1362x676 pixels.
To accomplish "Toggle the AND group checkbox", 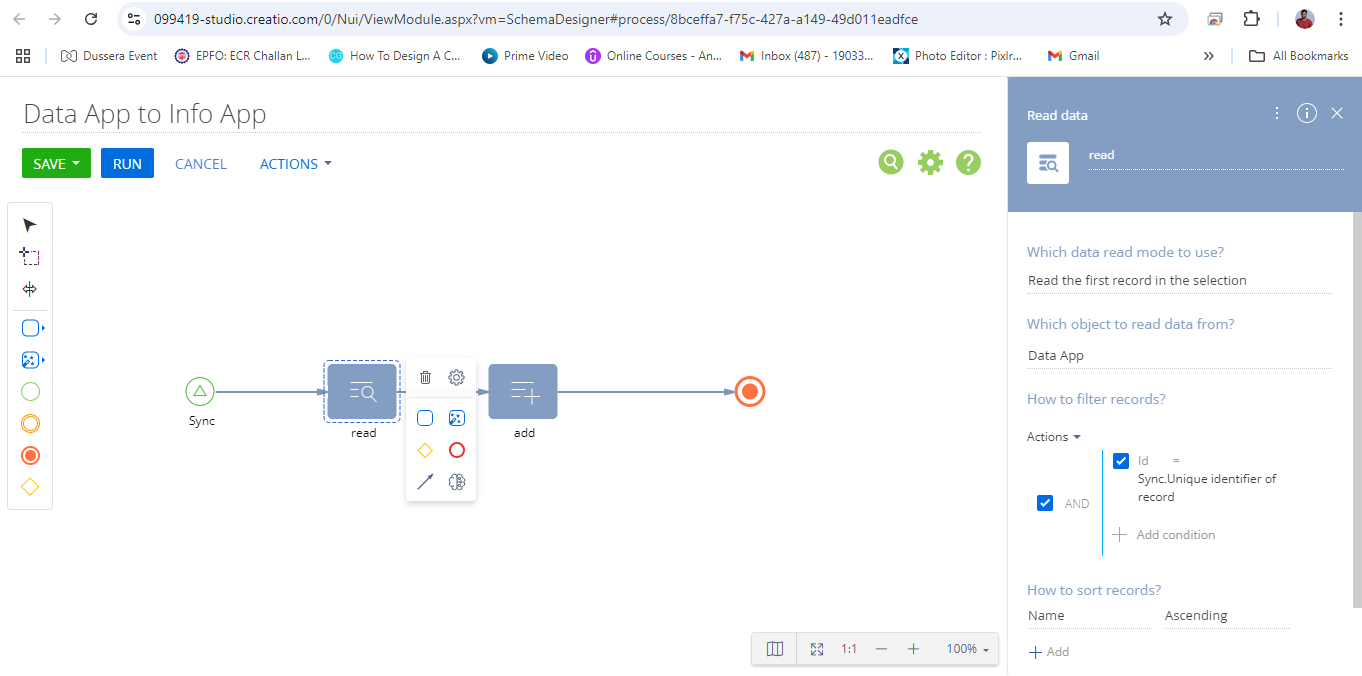I will (1045, 503).
